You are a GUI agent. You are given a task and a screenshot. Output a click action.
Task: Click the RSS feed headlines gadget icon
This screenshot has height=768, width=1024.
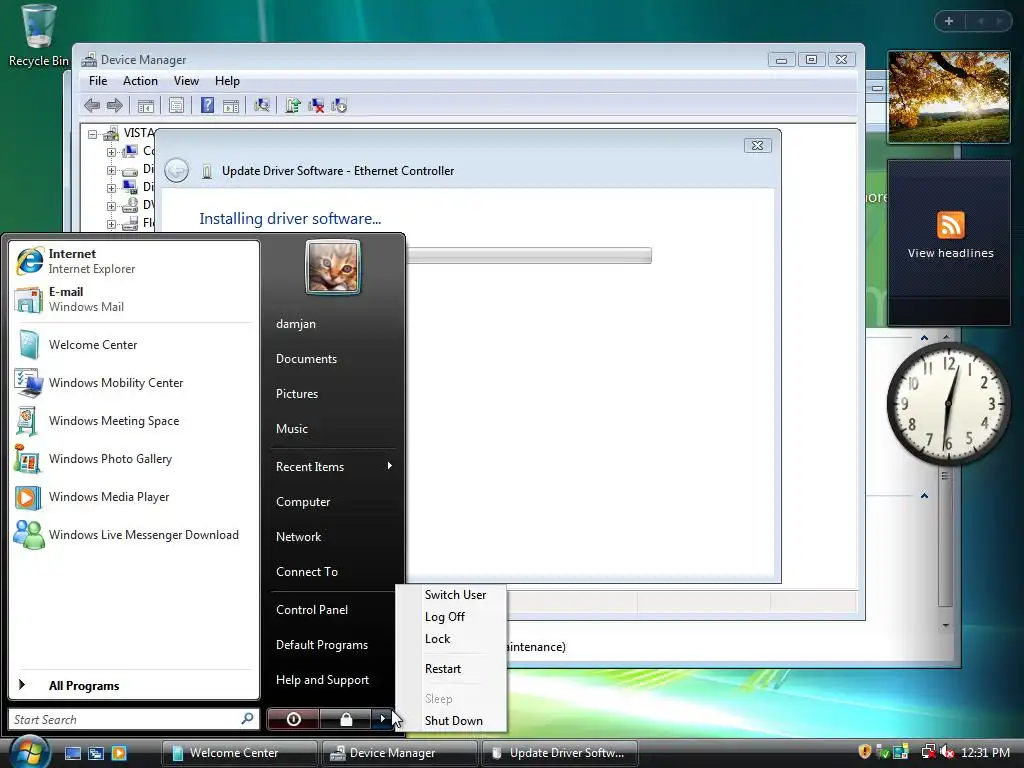(x=950, y=225)
